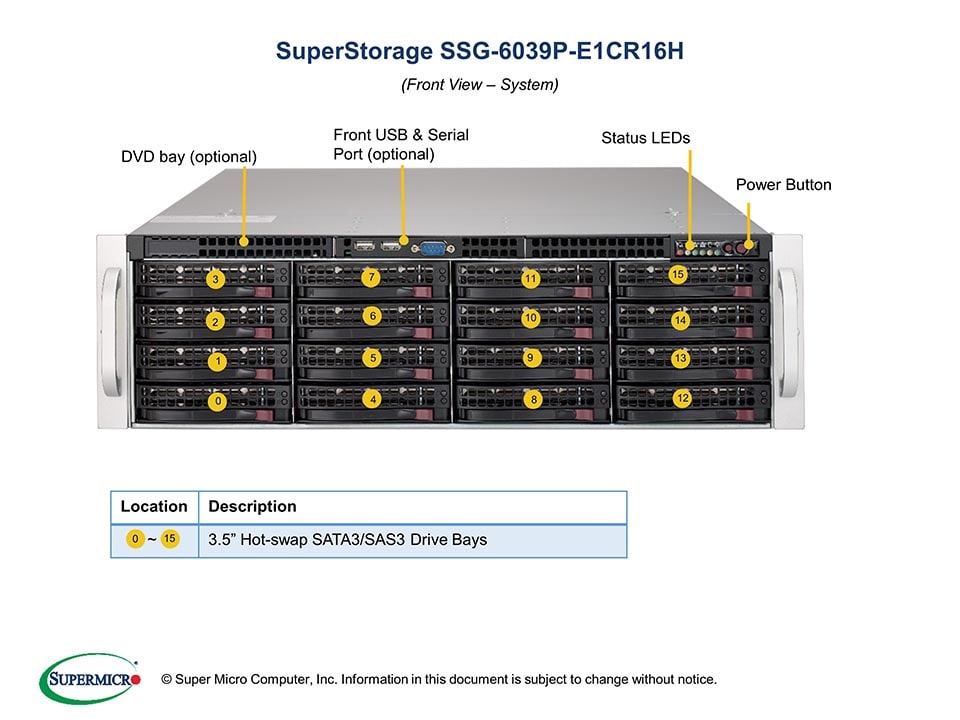
Task: Click the "Power Button" label
Action: 783,185
